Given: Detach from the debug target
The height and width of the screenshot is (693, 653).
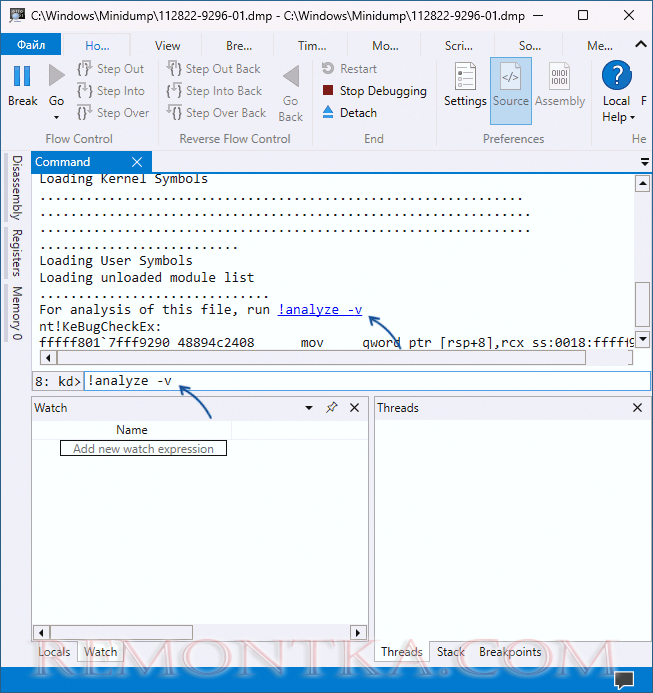Looking at the screenshot, I should point(350,113).
